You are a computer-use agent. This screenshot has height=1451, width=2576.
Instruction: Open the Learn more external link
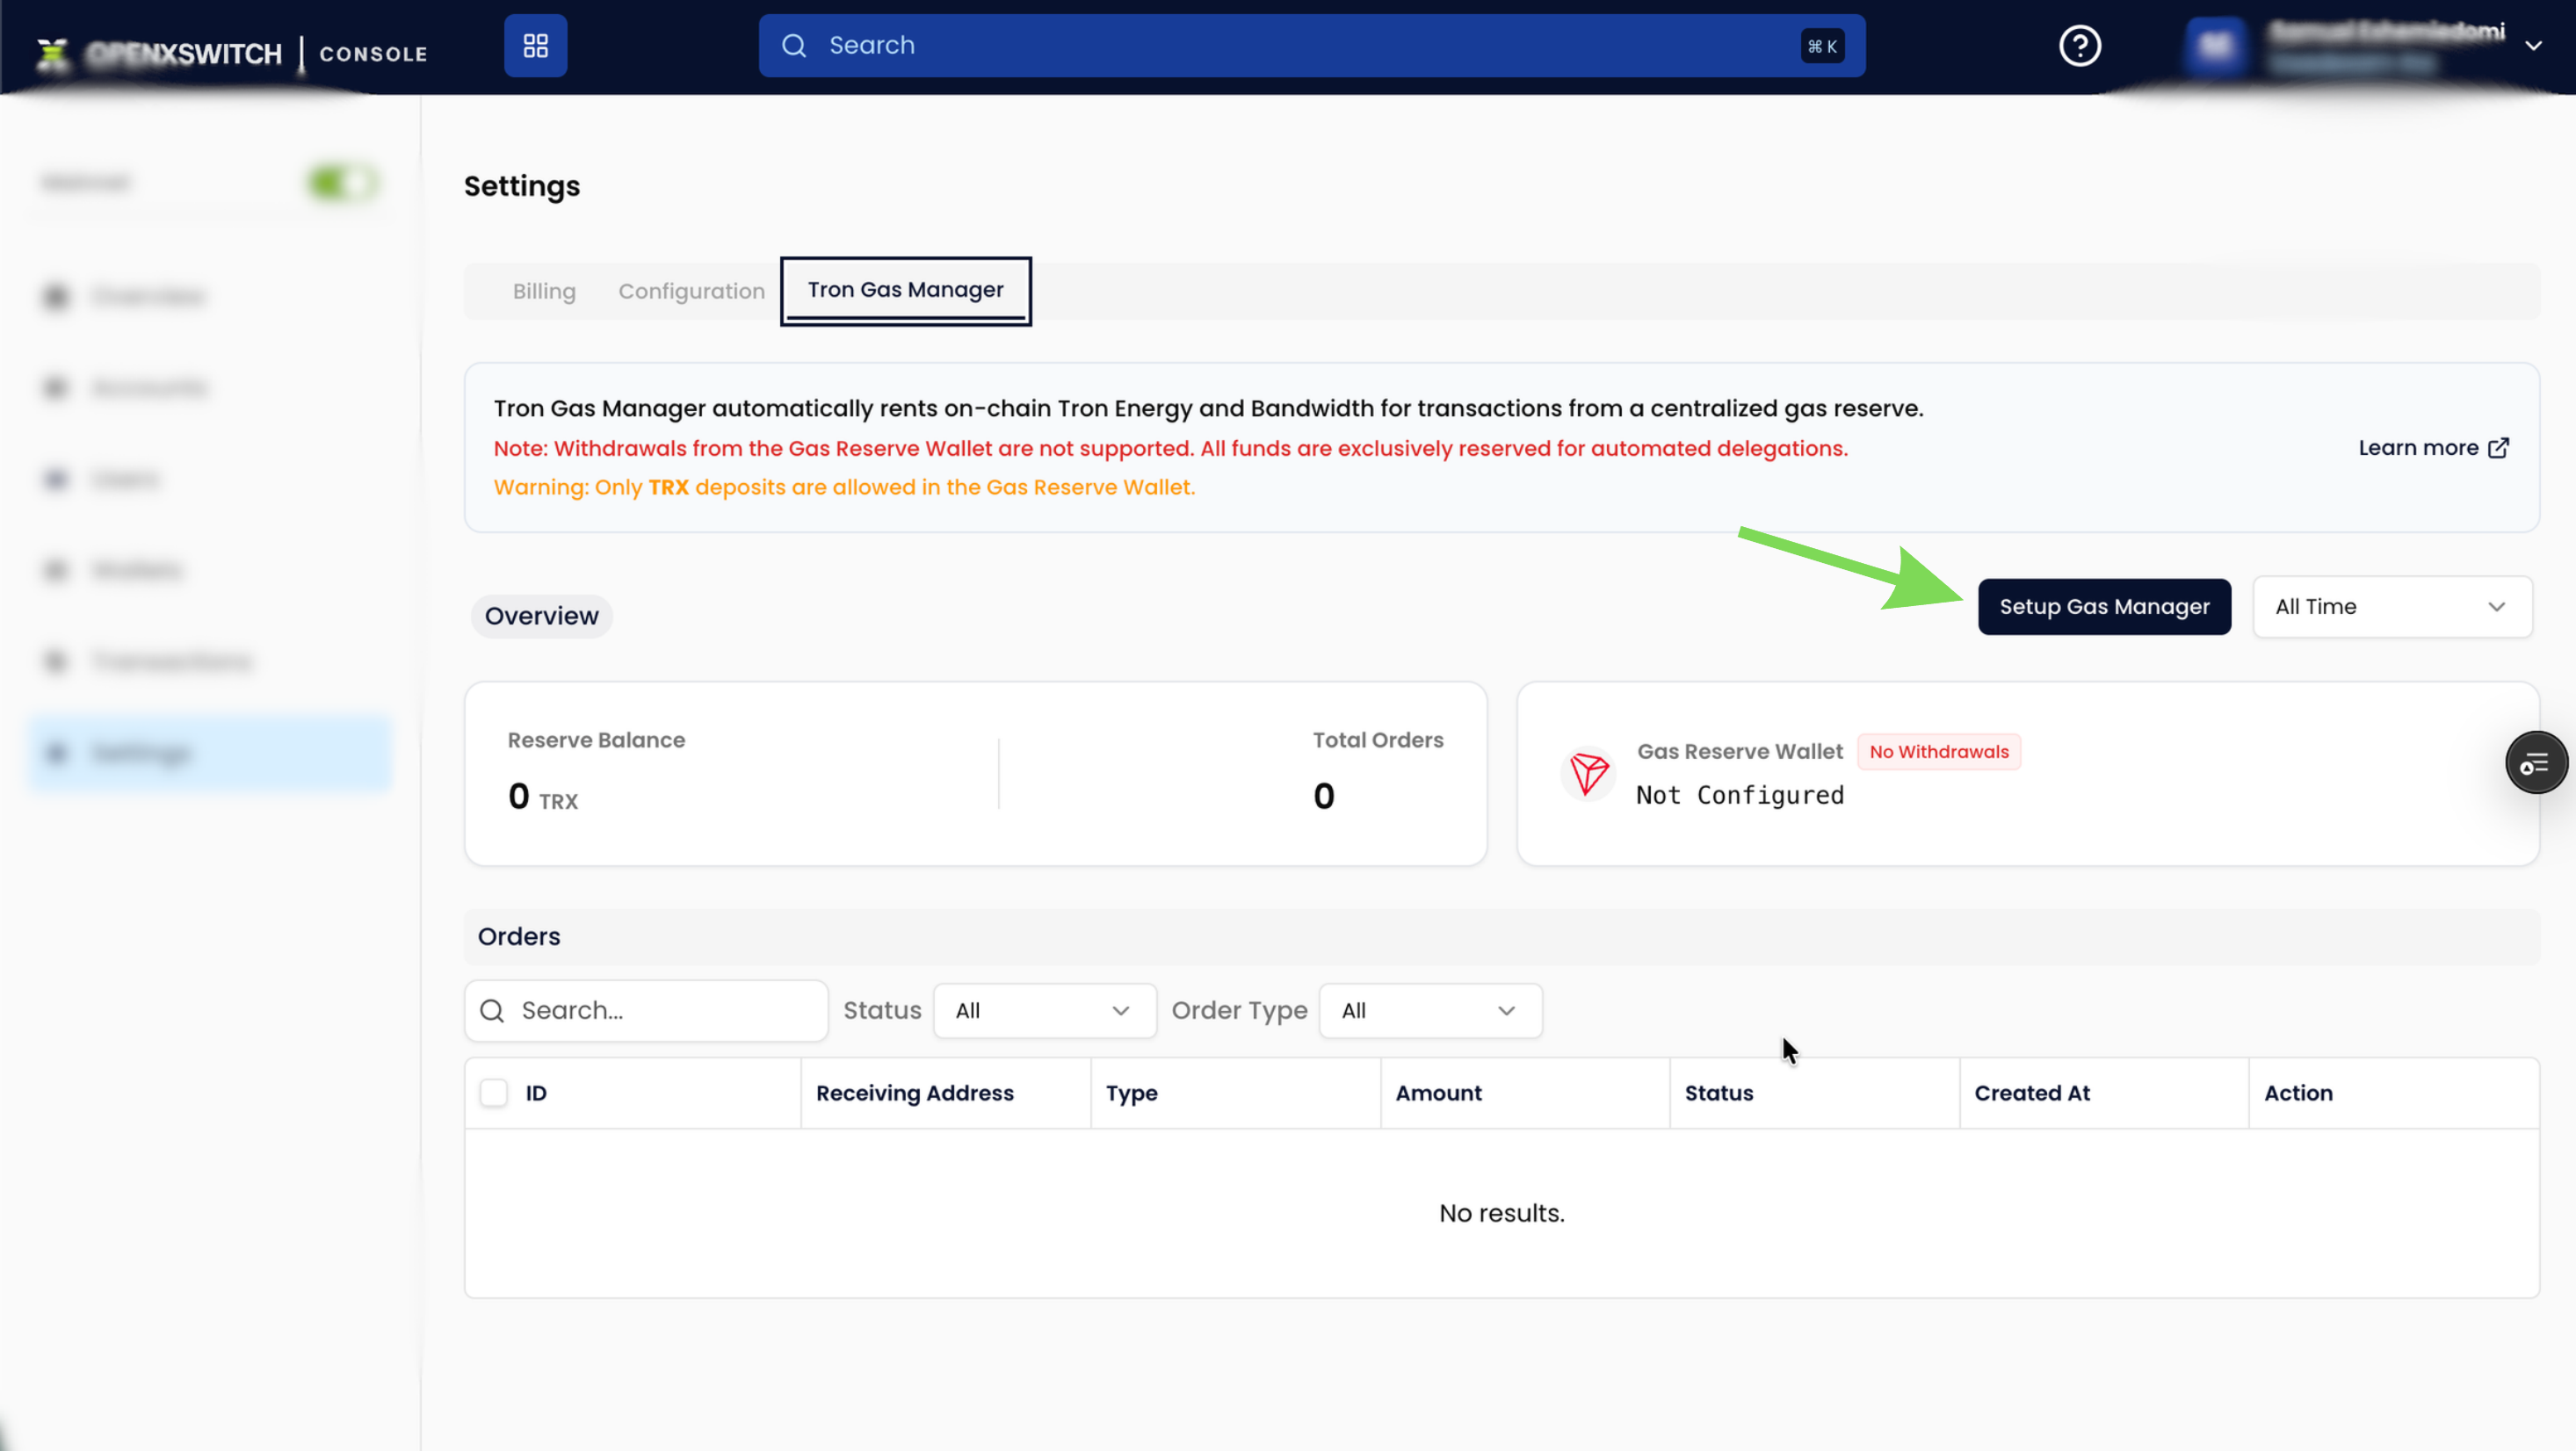2433,448
